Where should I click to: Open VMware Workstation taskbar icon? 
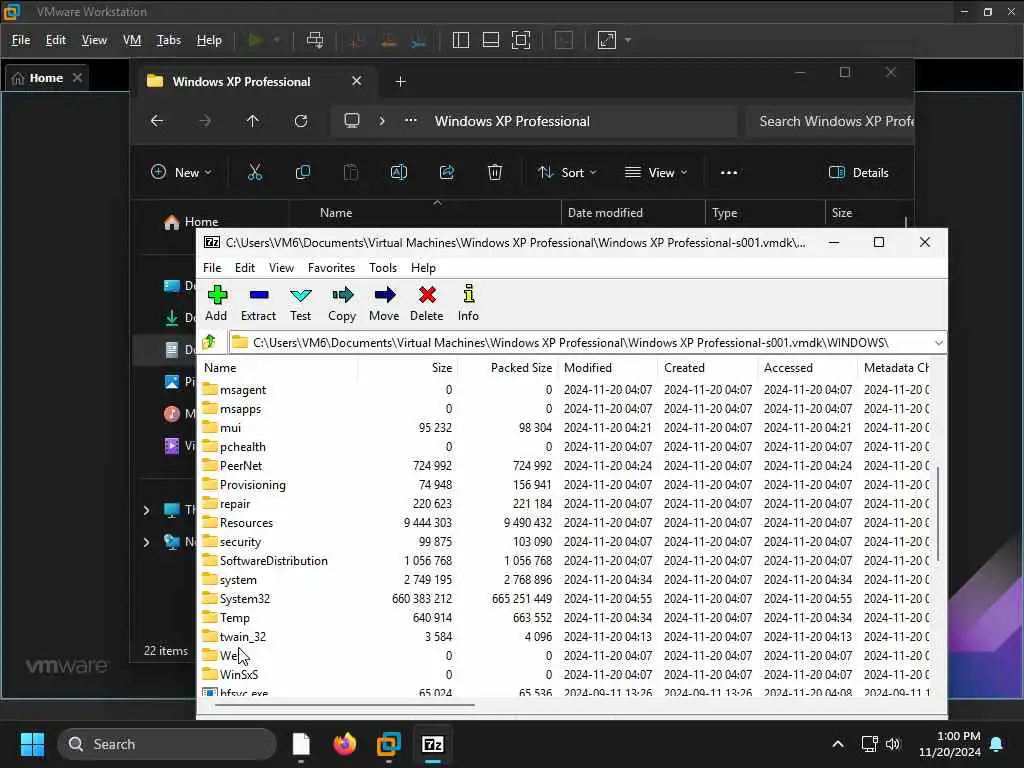tap(389, 744)
